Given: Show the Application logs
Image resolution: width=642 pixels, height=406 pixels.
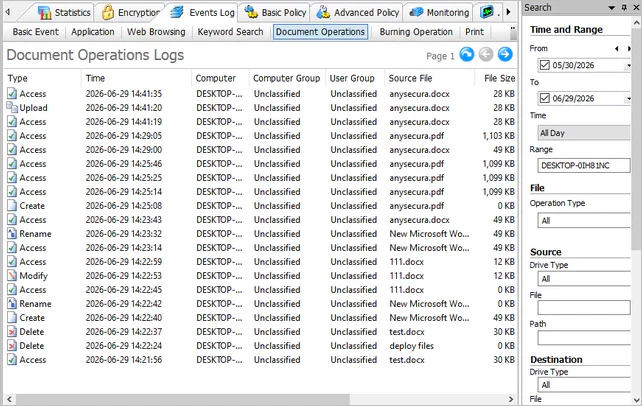Looking at the screenshot, I should click(x=93, y=32).
